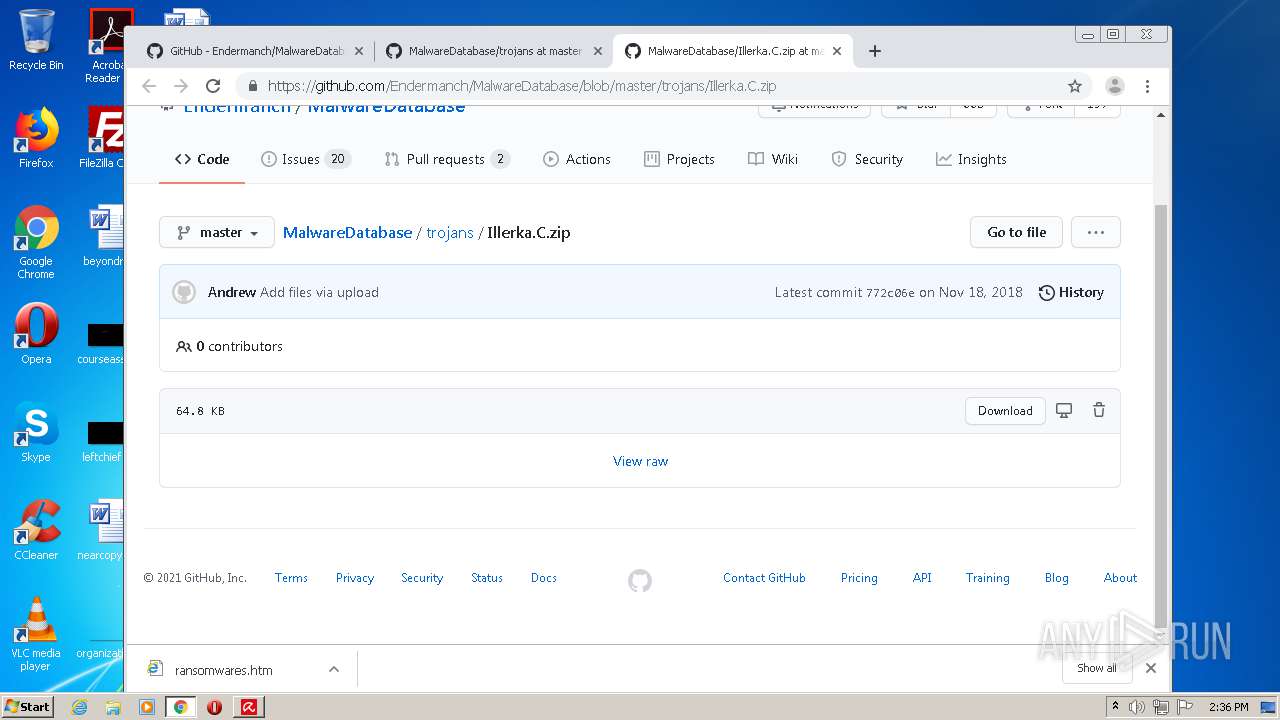Viewport: 1280px width, 720px height.
Task: Open Firefox desktop shortcut
Action: pyautogui.click(x=36, y=138)
